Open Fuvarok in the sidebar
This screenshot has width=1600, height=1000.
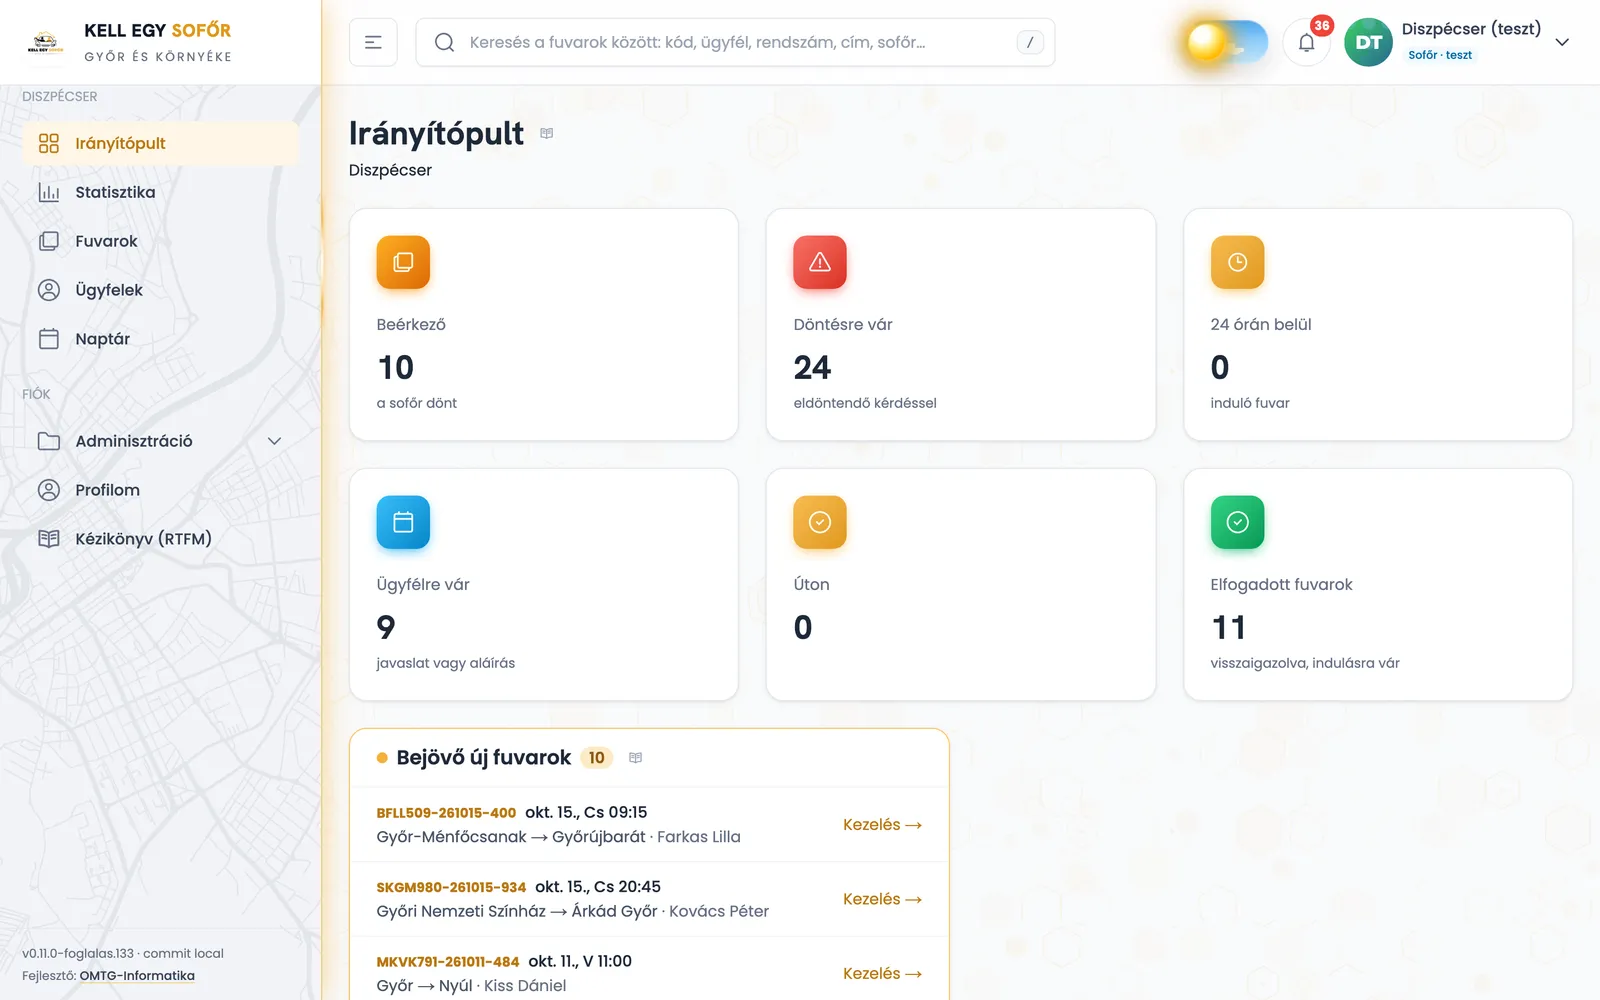pyautogui.click(x=160, y=241)
